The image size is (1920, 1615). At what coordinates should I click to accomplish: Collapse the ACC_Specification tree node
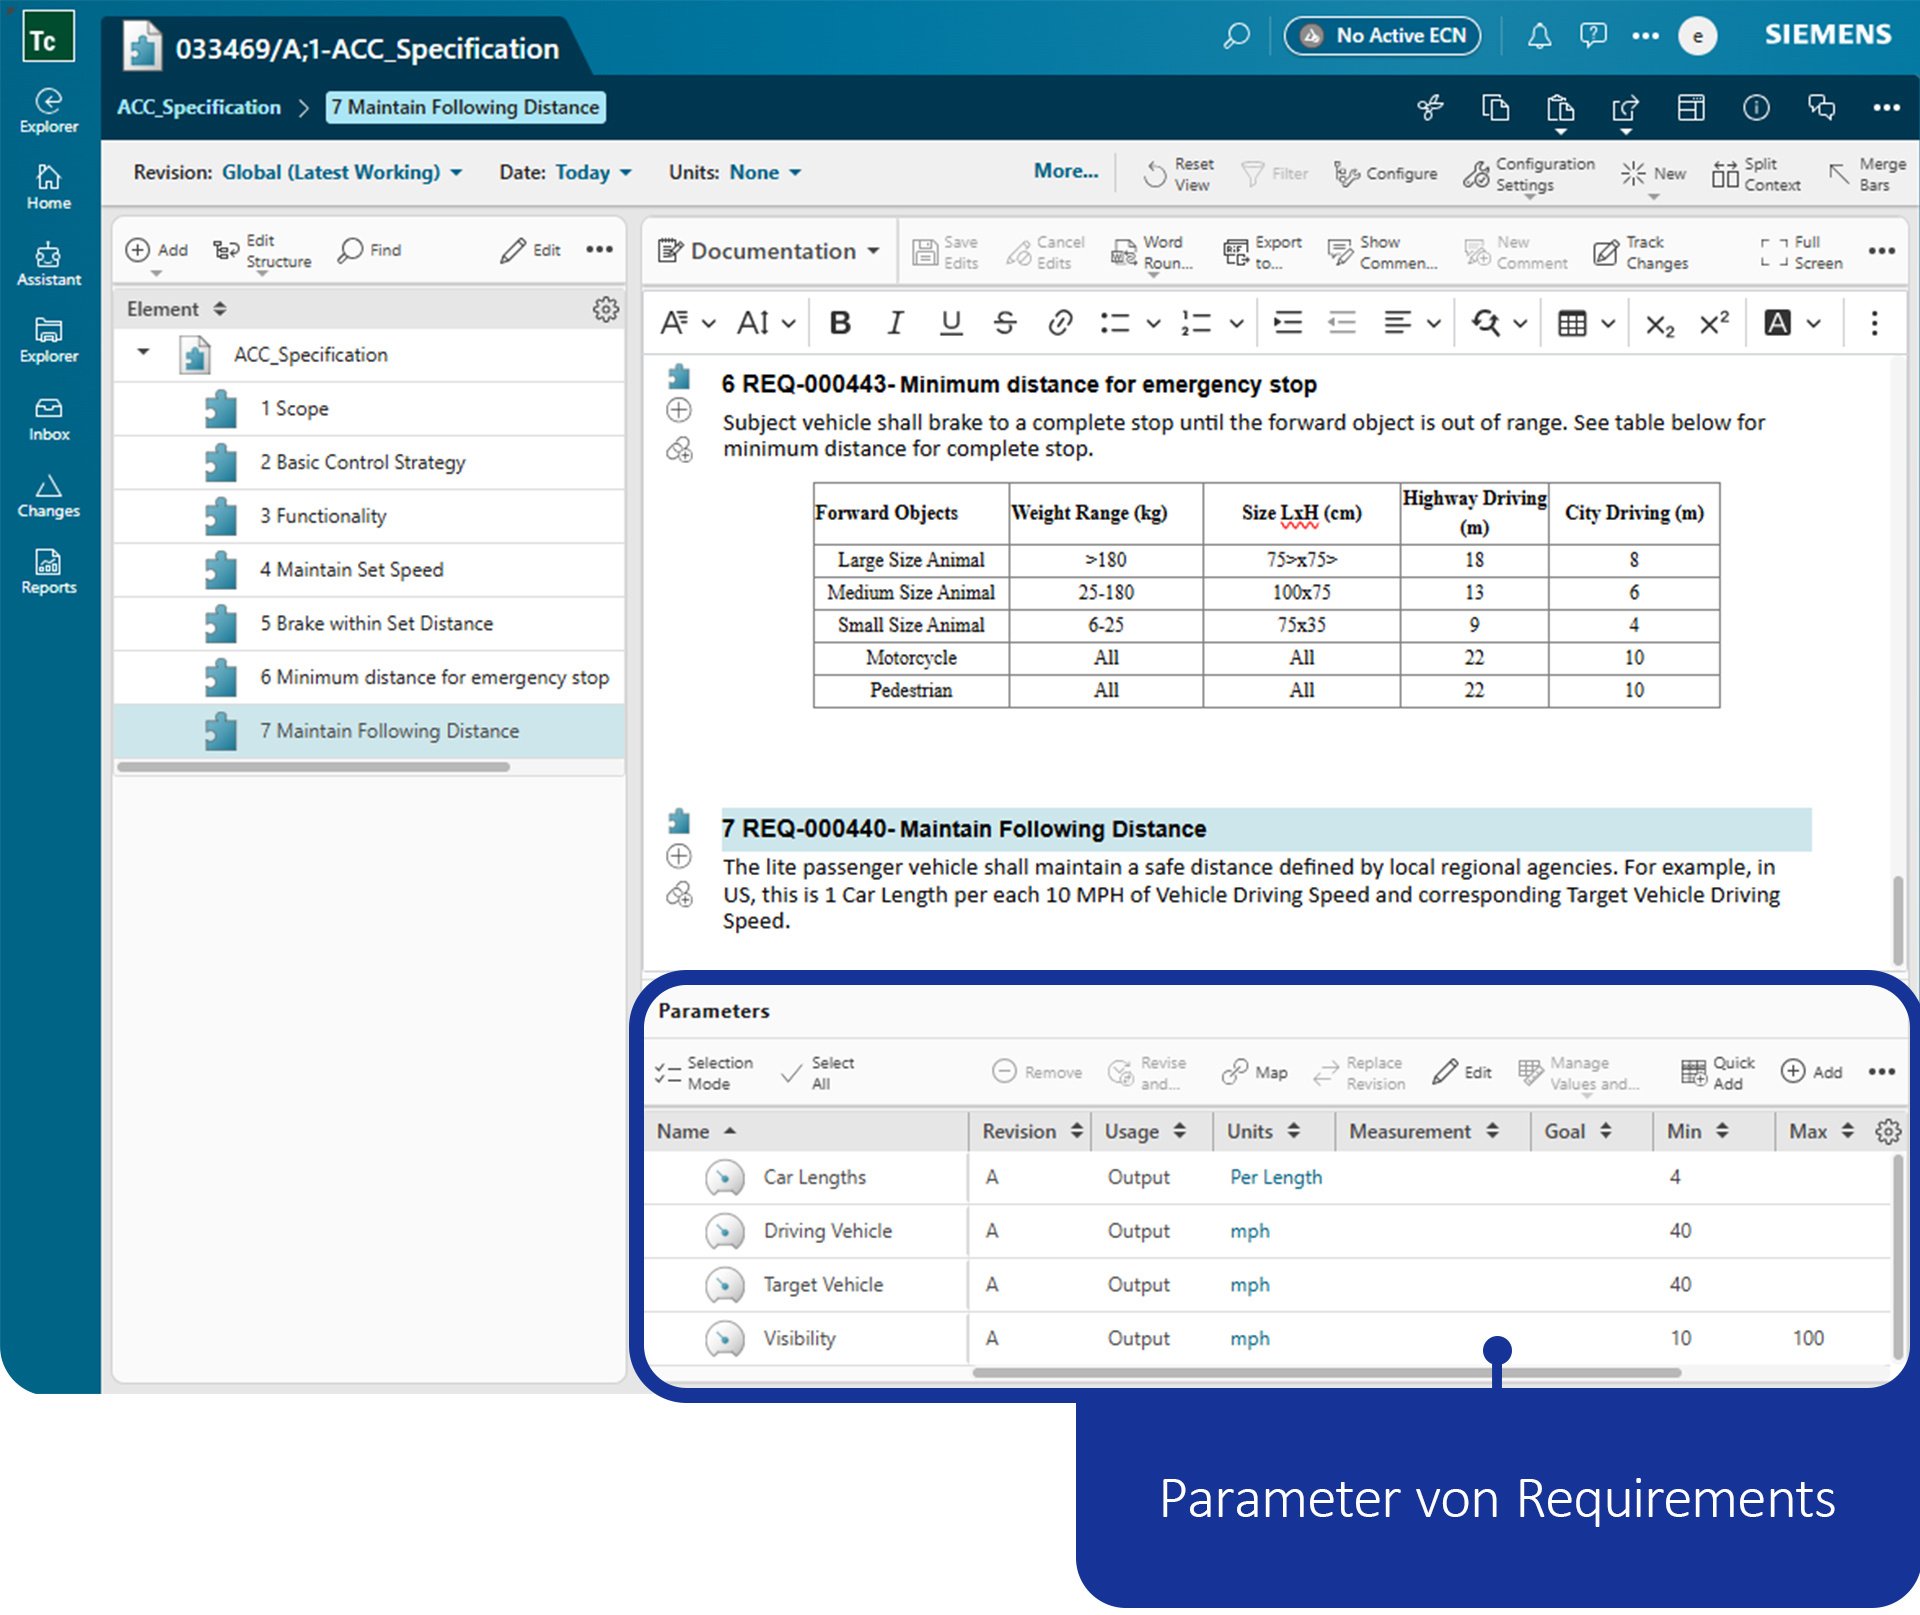pyautogui.click(x=142, y=353)
